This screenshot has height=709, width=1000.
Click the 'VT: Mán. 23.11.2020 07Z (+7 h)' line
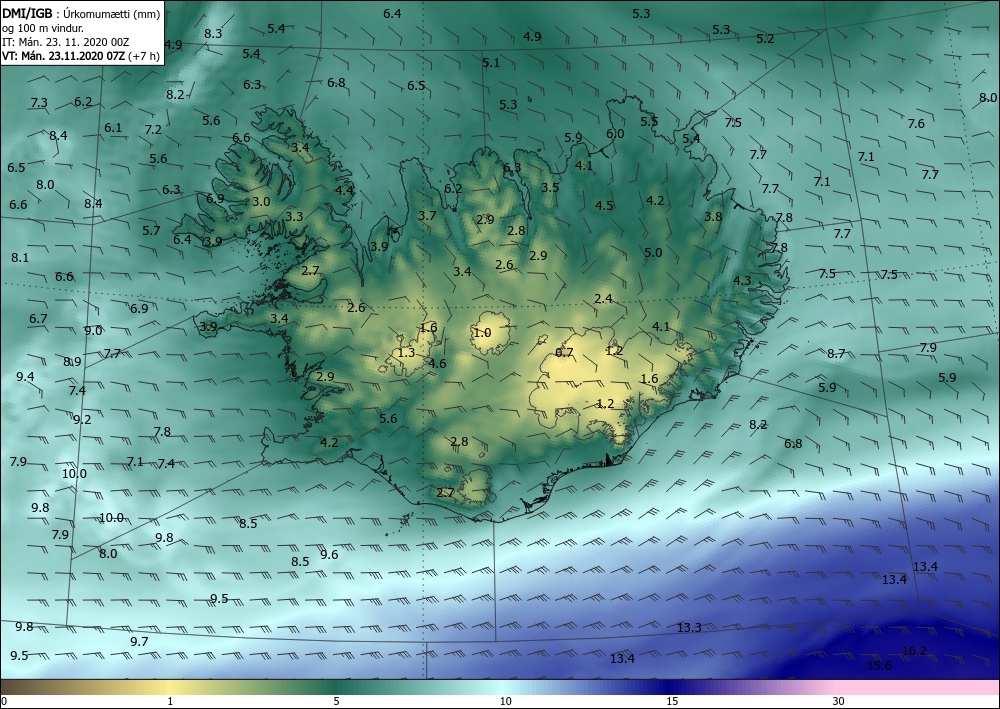point(80,56)
